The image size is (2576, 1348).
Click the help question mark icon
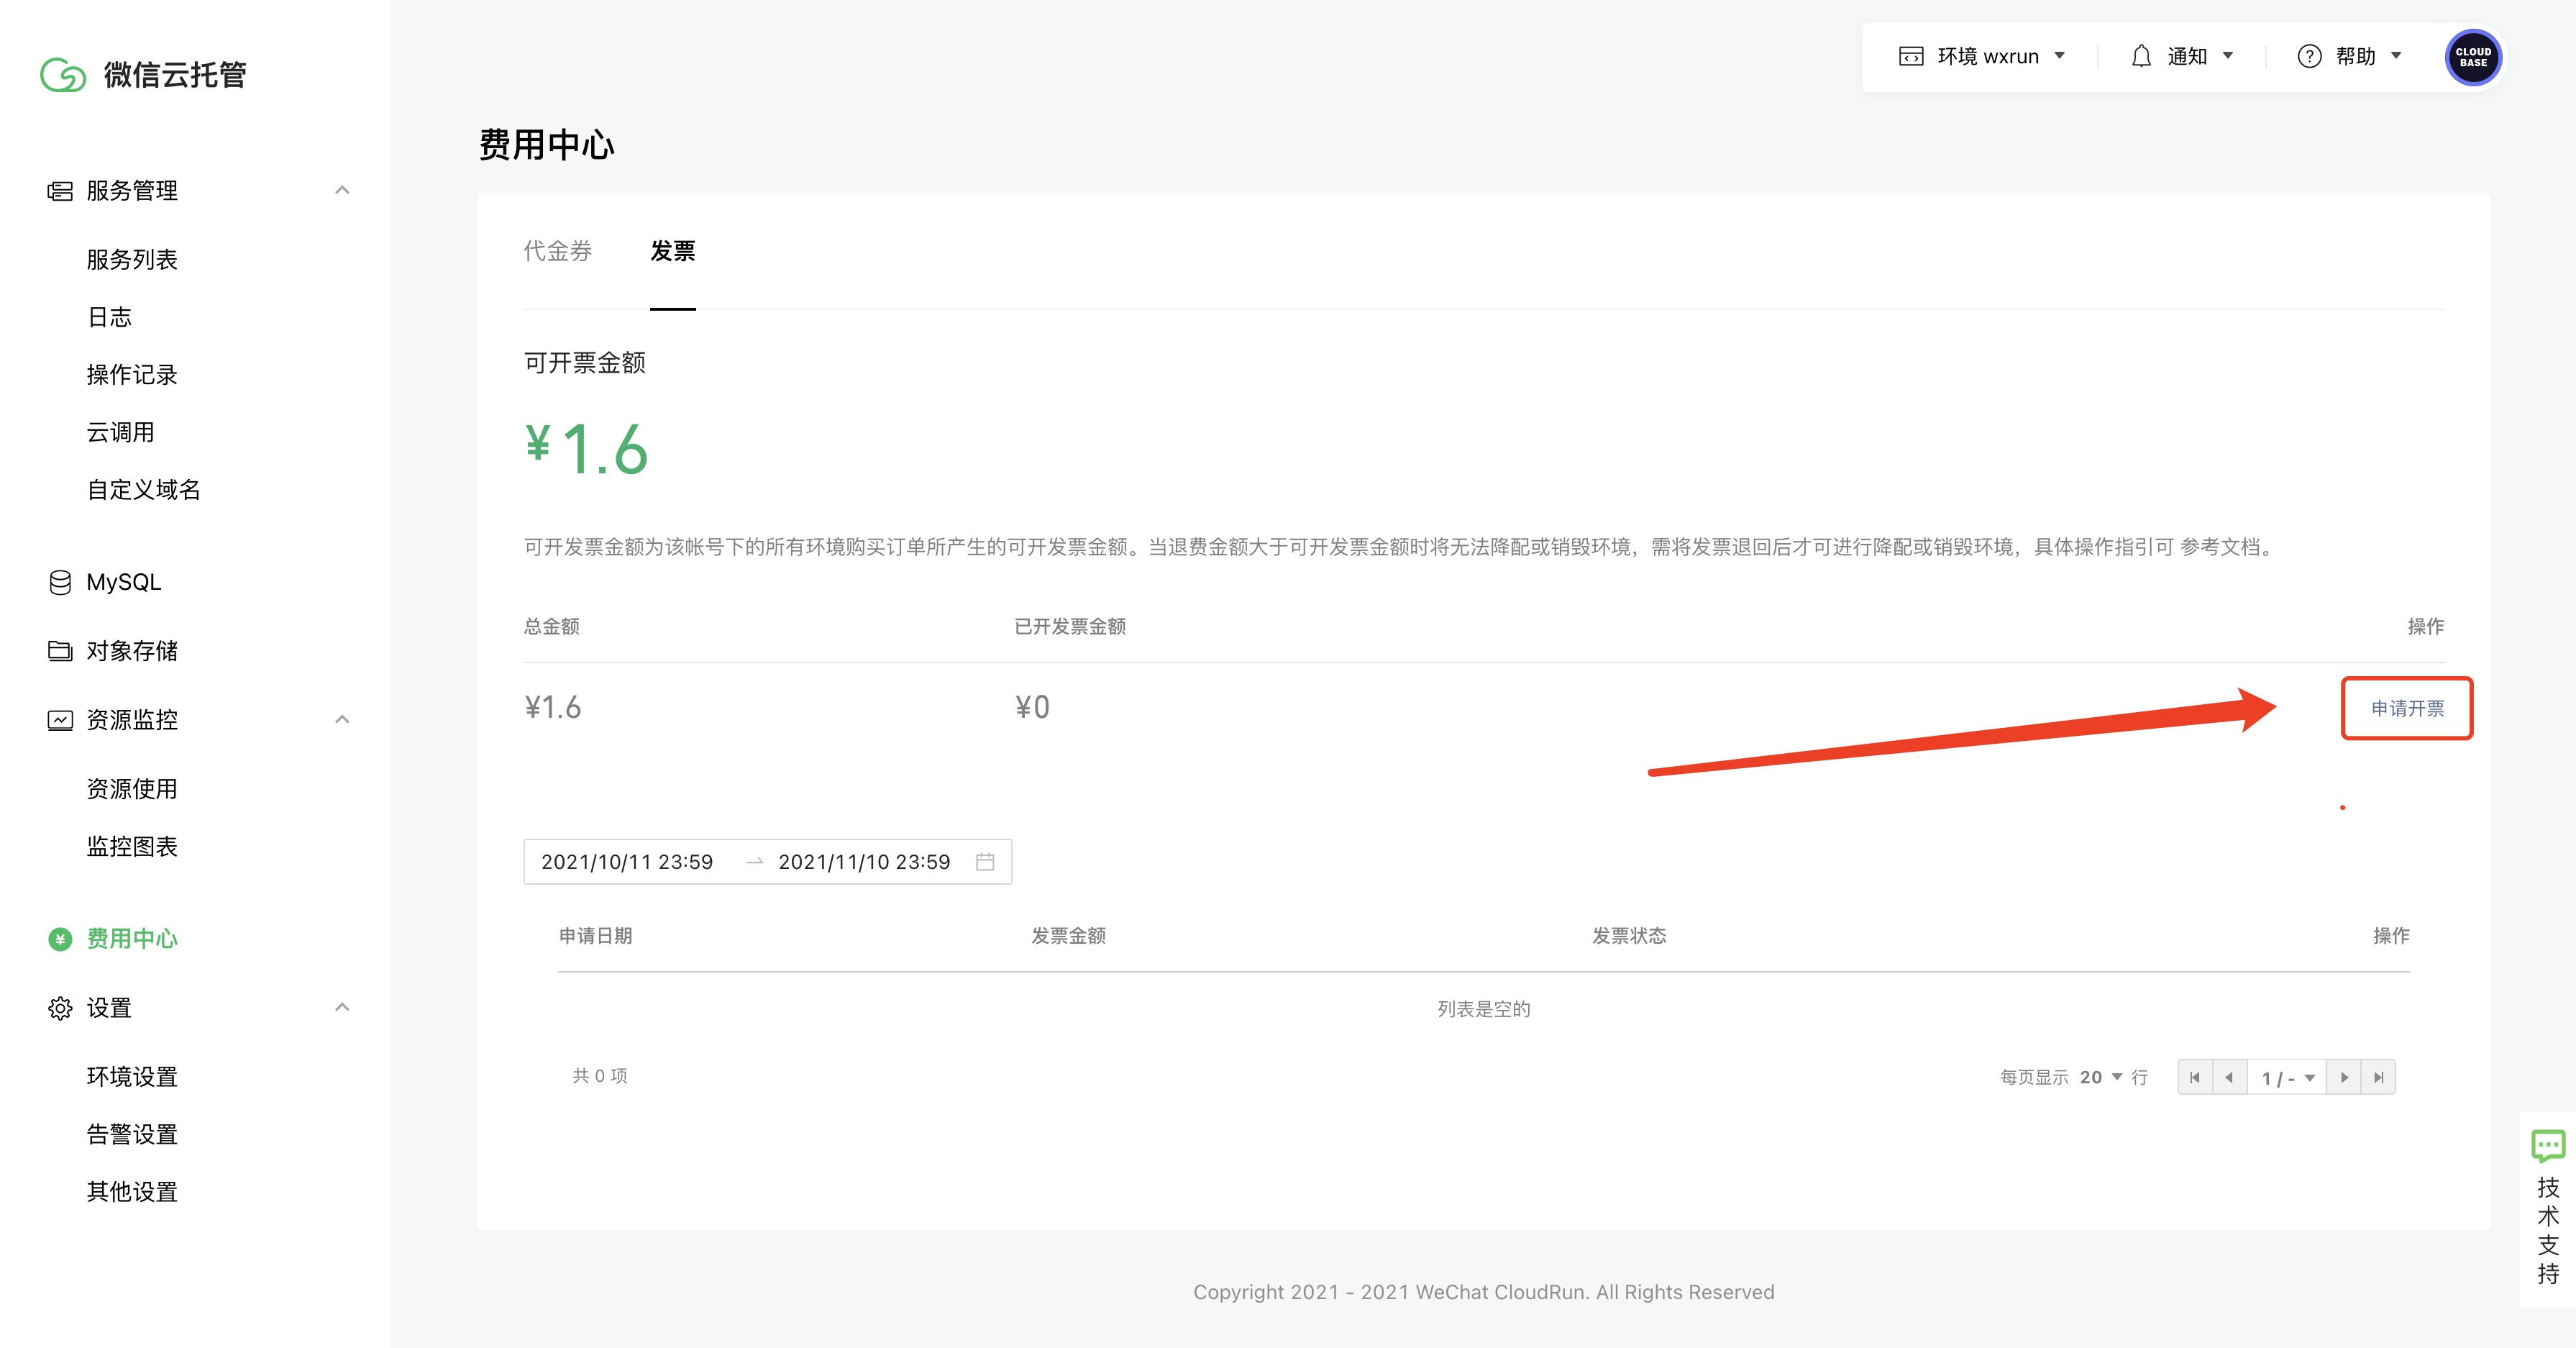[2309, 56]
